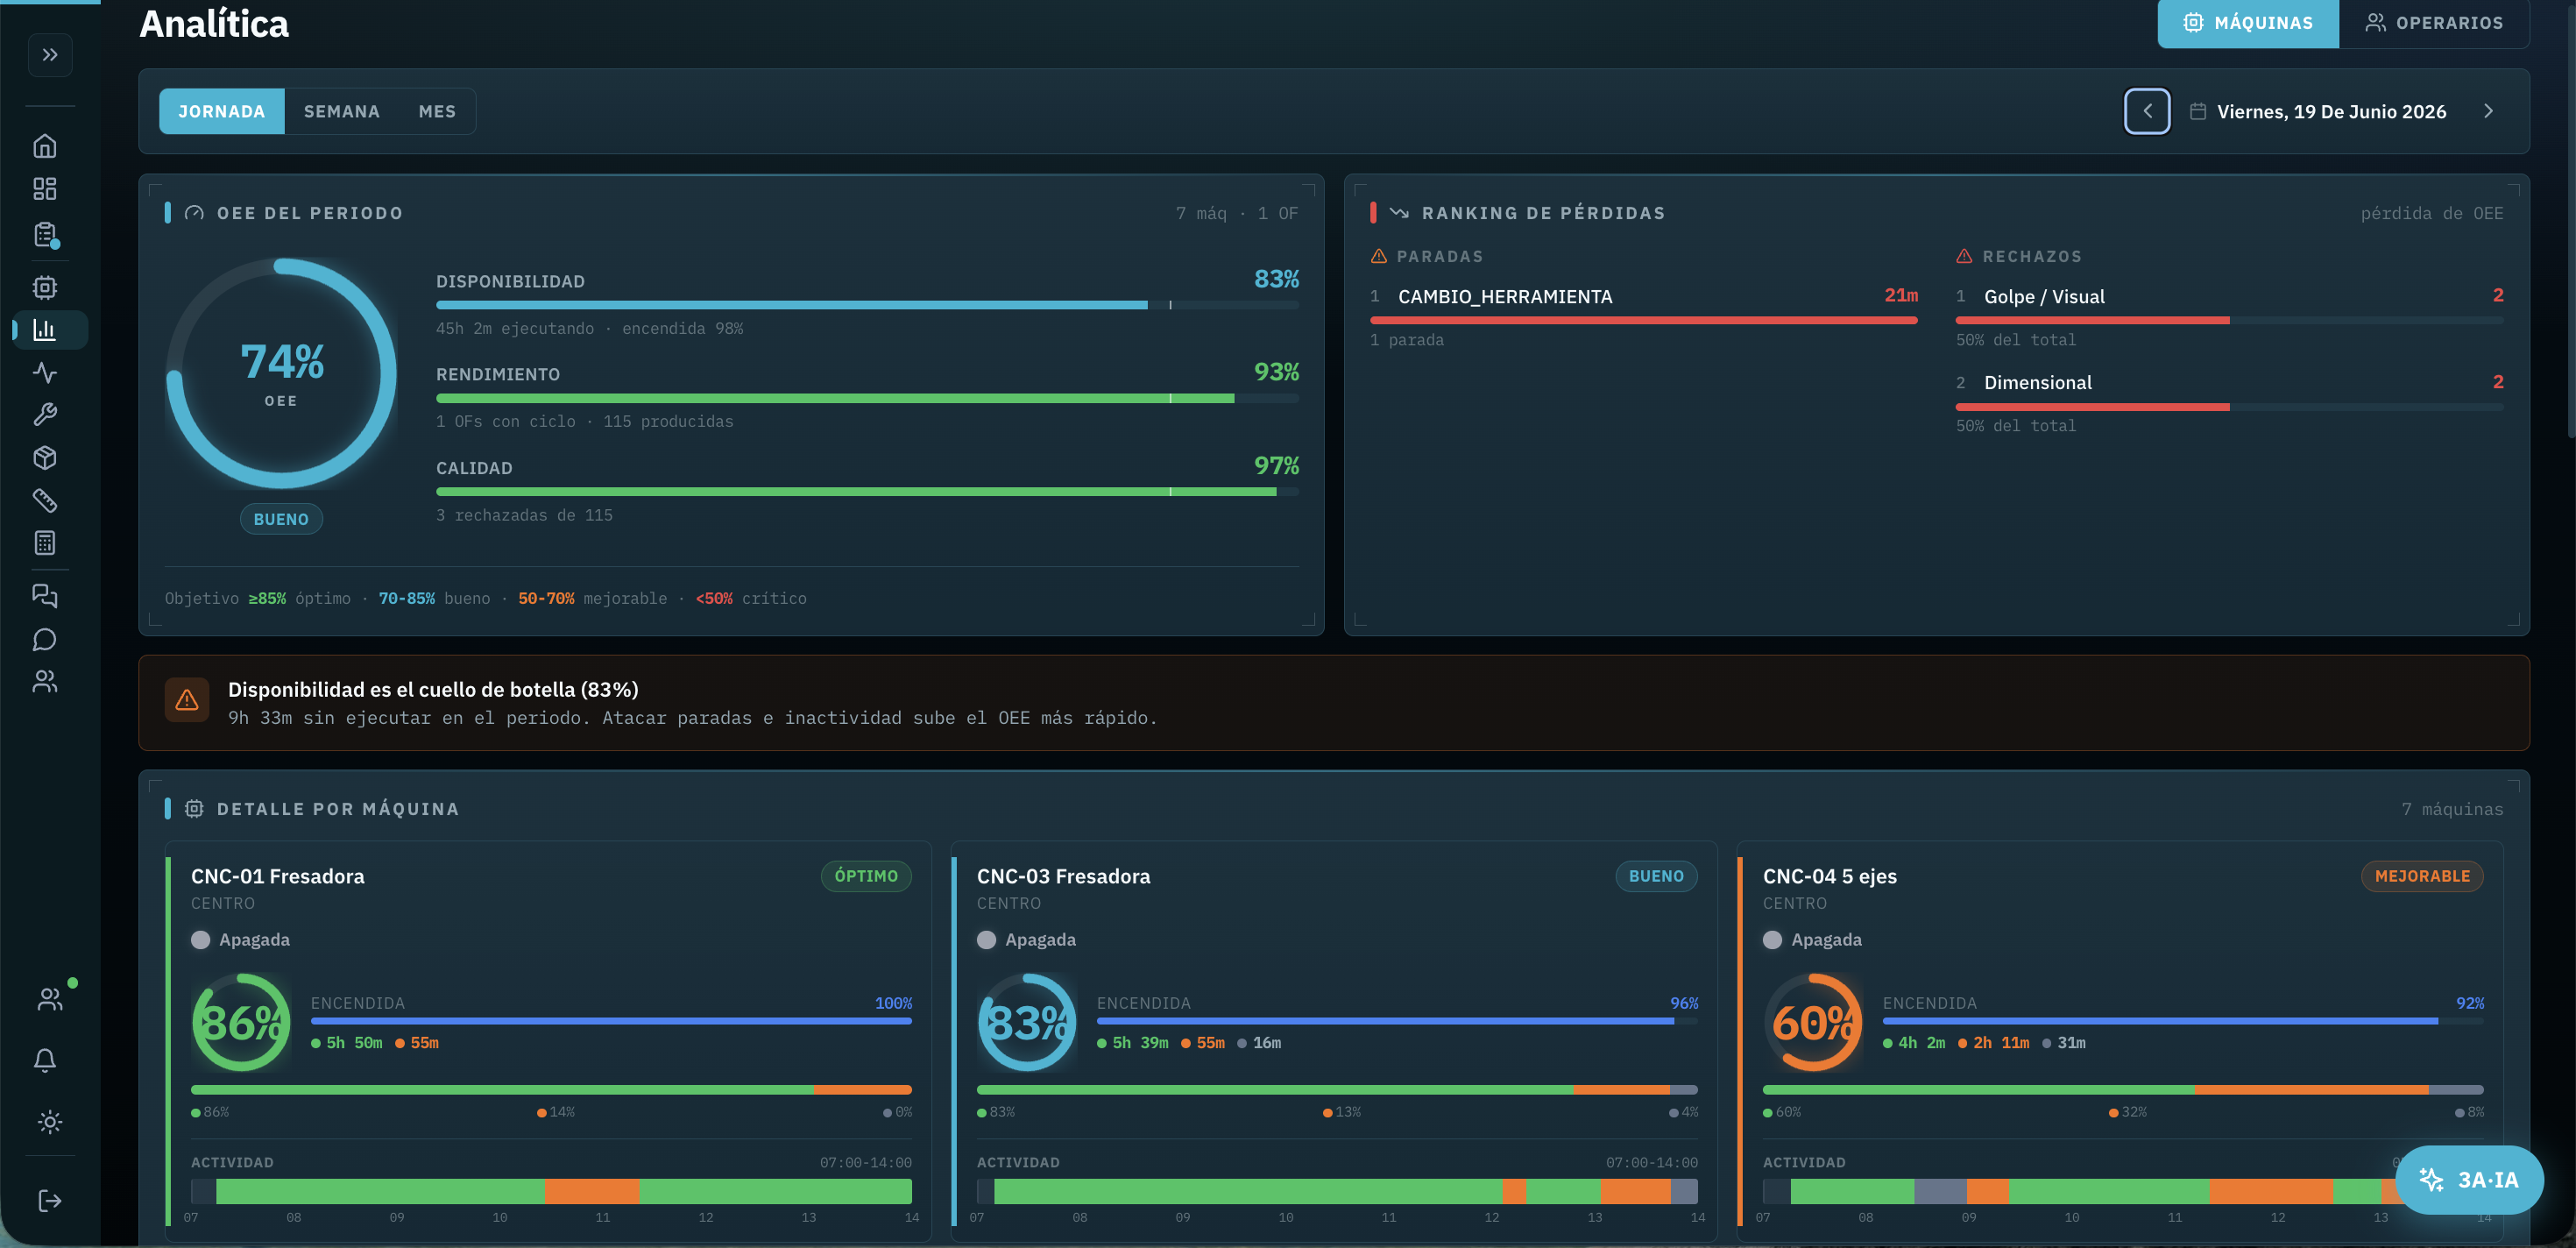Open the CNC-03 Fresadora machine card
This screenshot has height=1248, width=2576.
[x=1334, y=1041]
